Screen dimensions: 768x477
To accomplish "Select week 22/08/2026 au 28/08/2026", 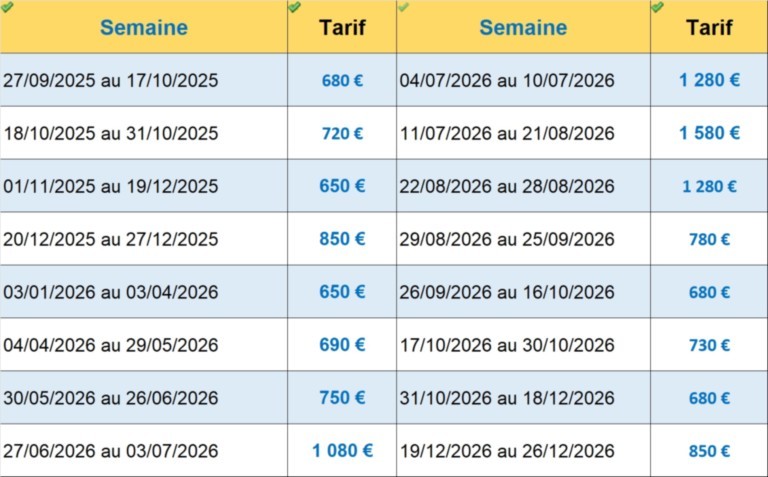I will coord(507,186).
